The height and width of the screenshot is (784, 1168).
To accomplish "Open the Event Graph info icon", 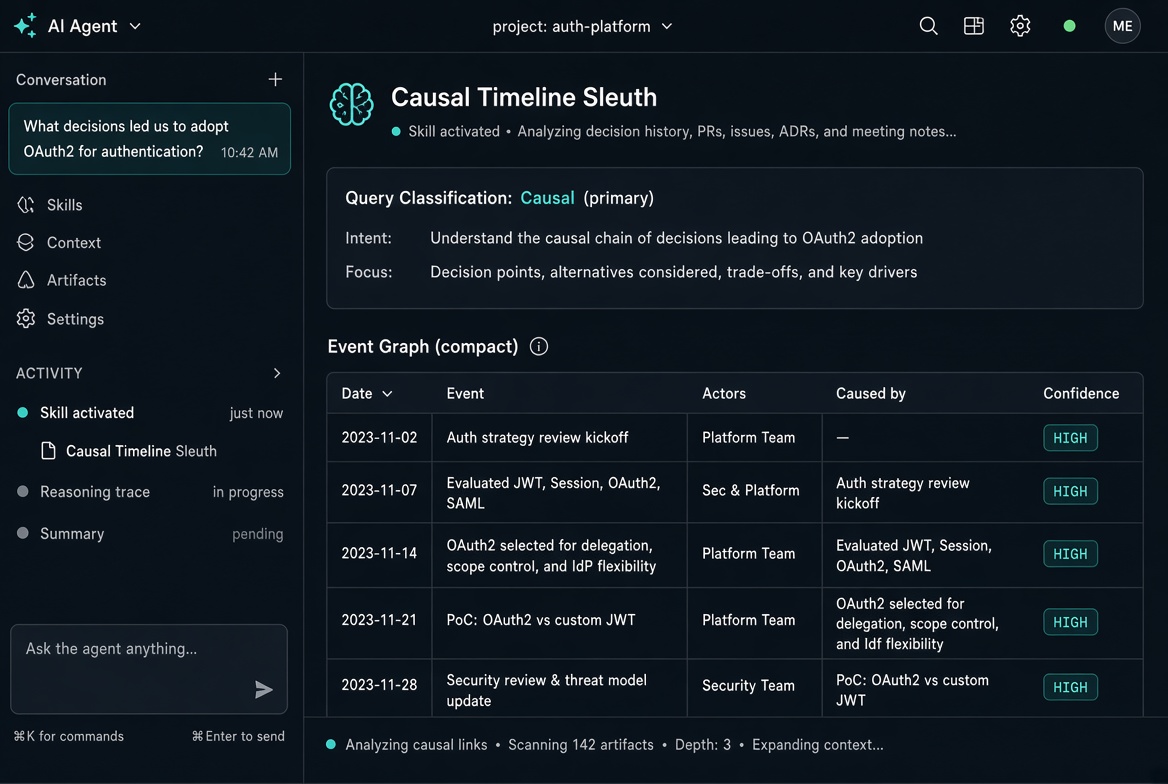I will pyautogui.click(x=539, y=347).
